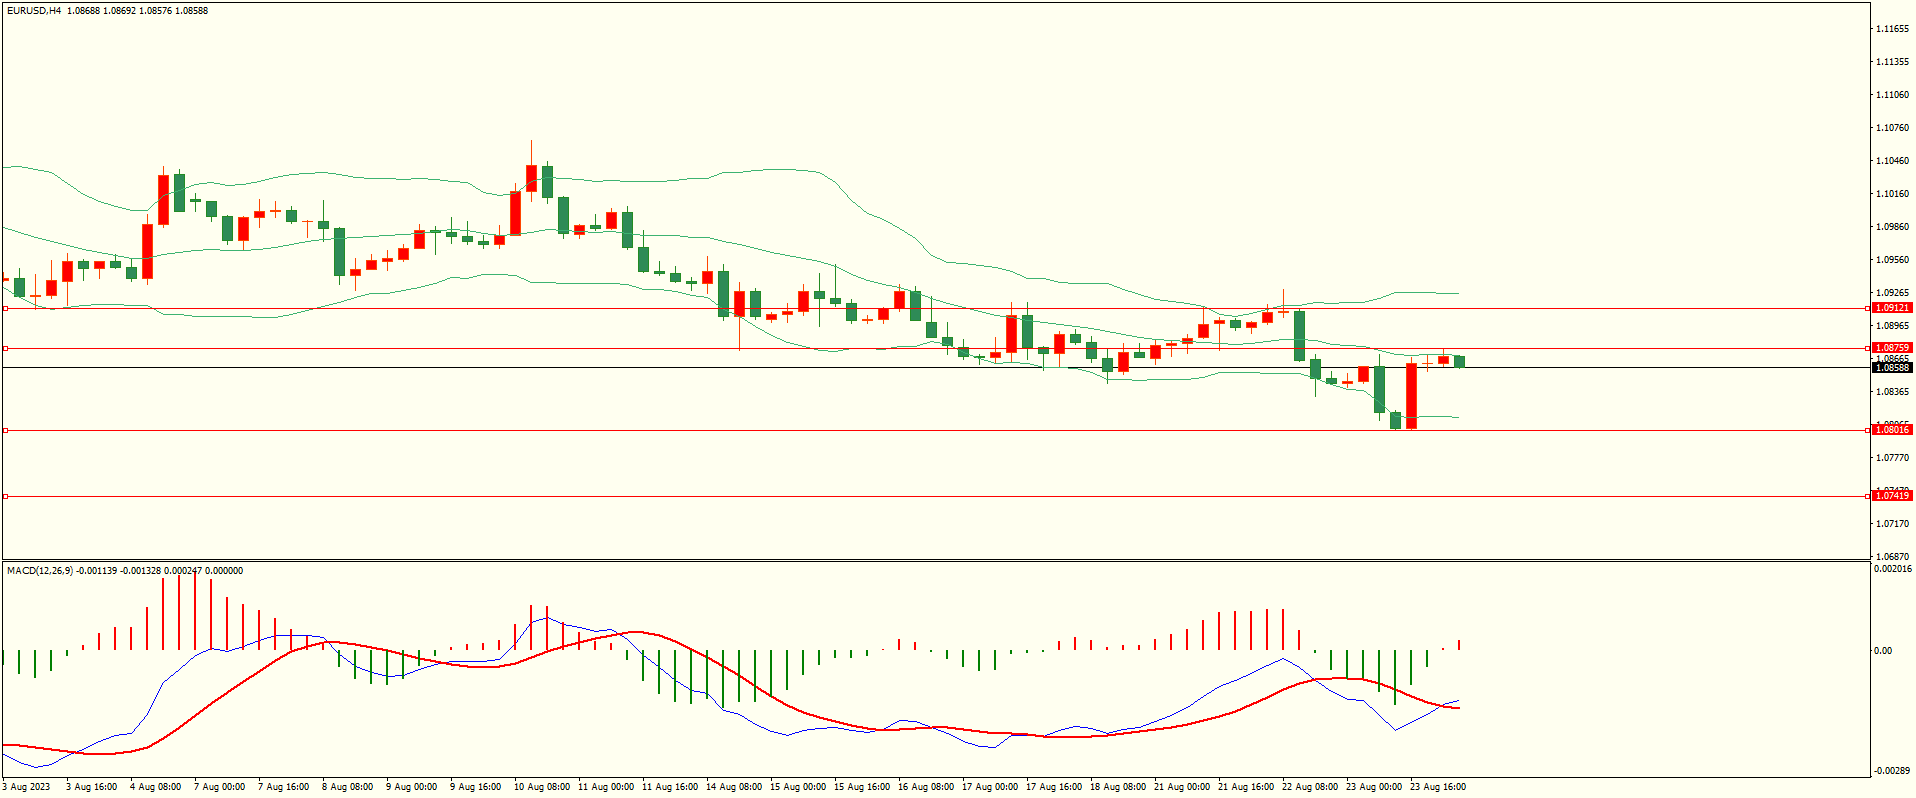This screenshot has width=1916, height=798.
Task: Click left handle of the 1.08016 line
Action: (x=6, y=430)
